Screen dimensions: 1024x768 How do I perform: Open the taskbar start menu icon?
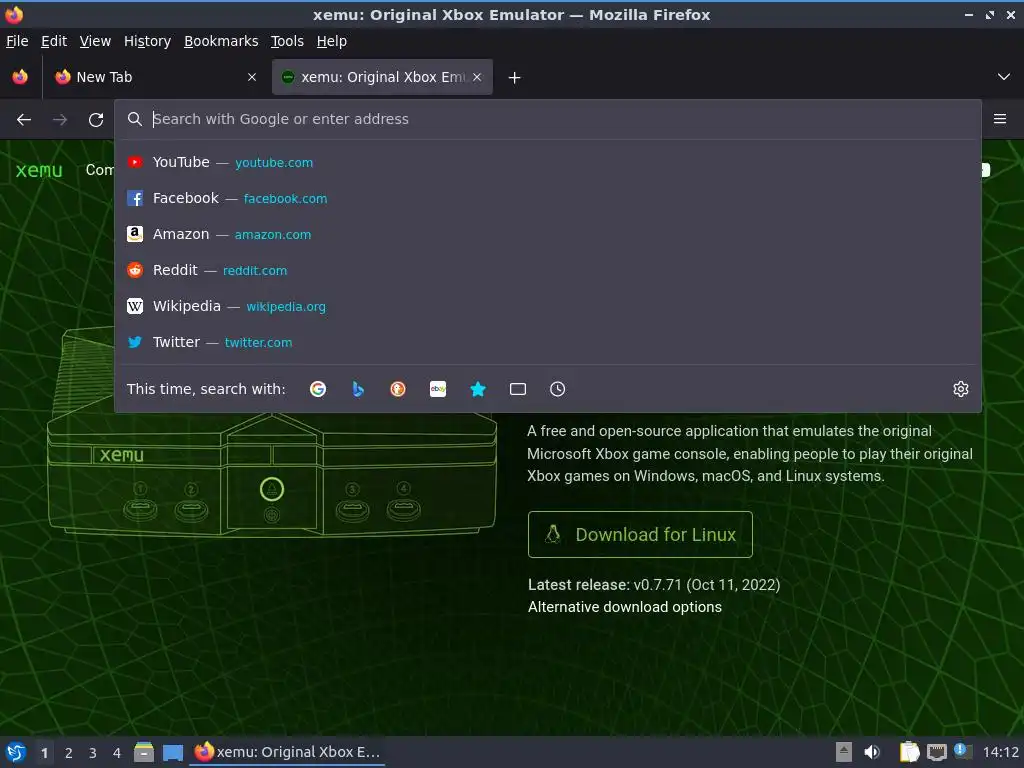[x=16, y=752]
